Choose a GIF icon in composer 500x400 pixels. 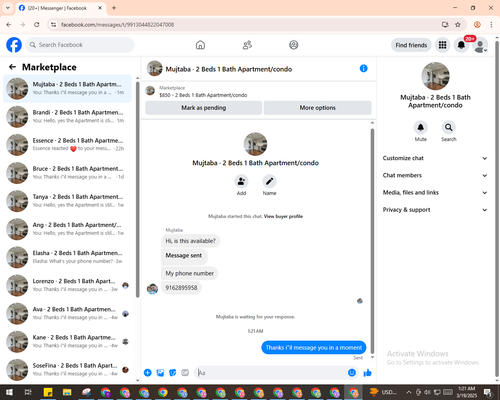tap(185, 373)
